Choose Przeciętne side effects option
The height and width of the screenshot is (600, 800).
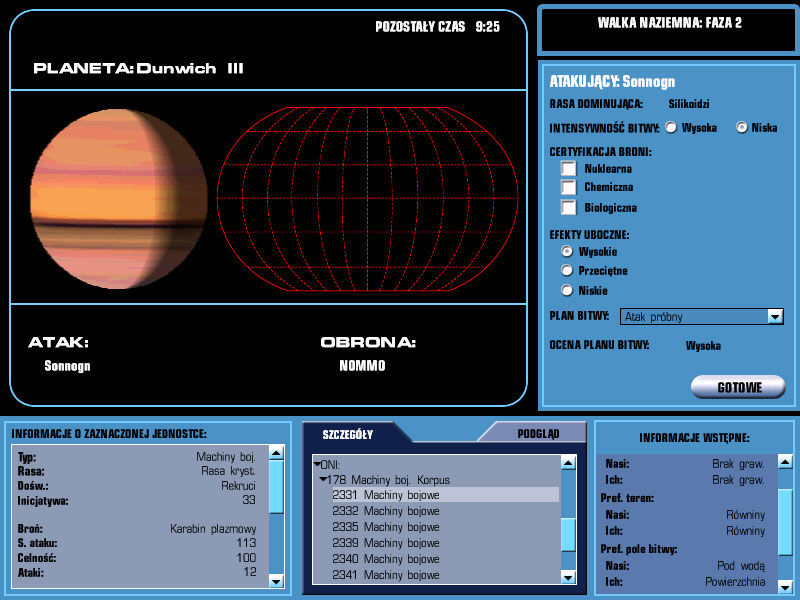(566, 270)
